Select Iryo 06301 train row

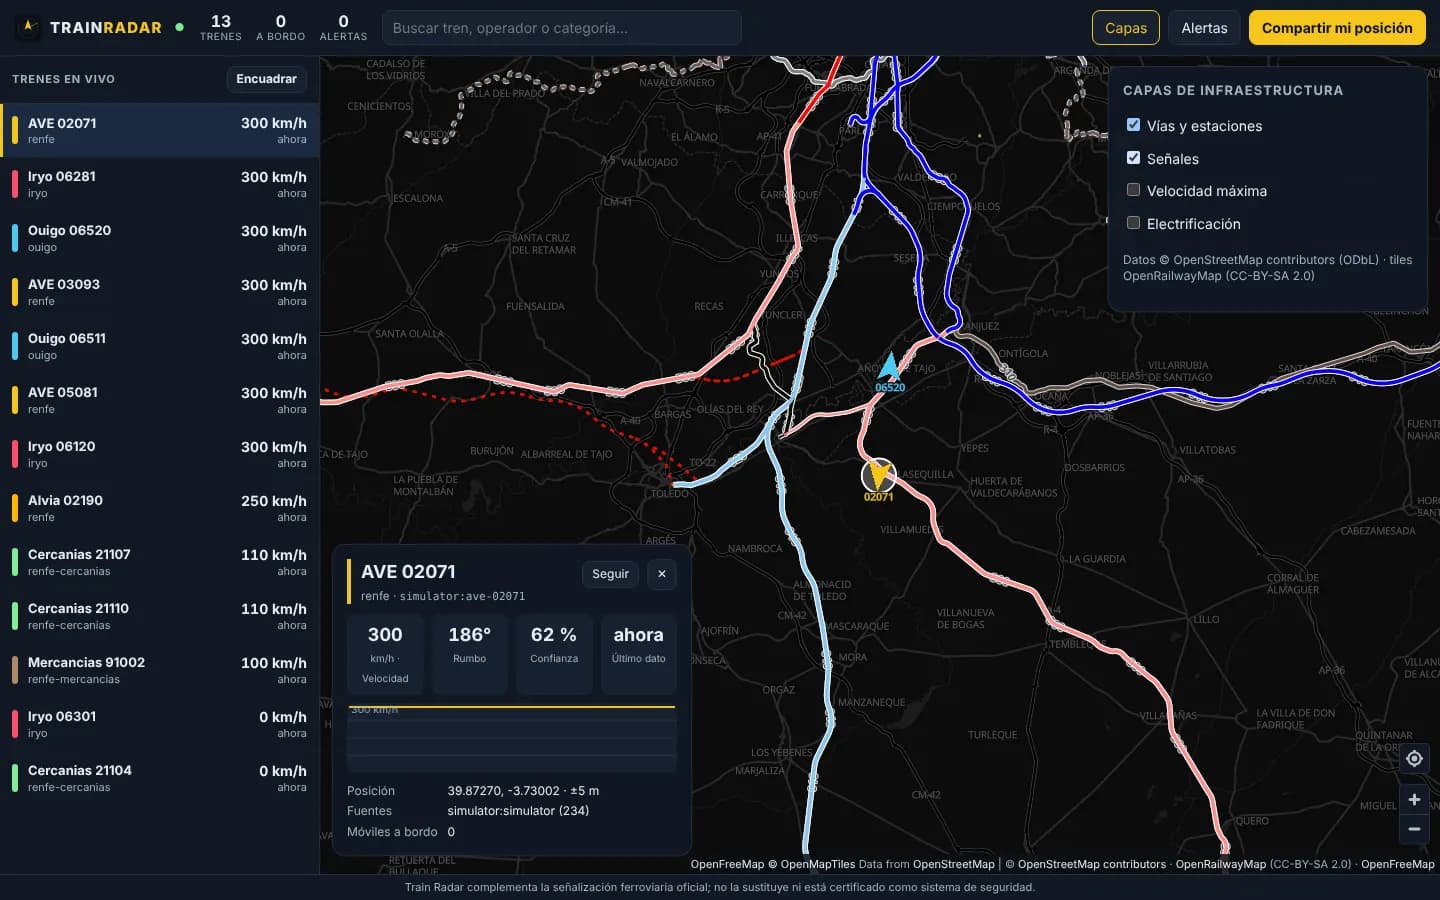160,724
